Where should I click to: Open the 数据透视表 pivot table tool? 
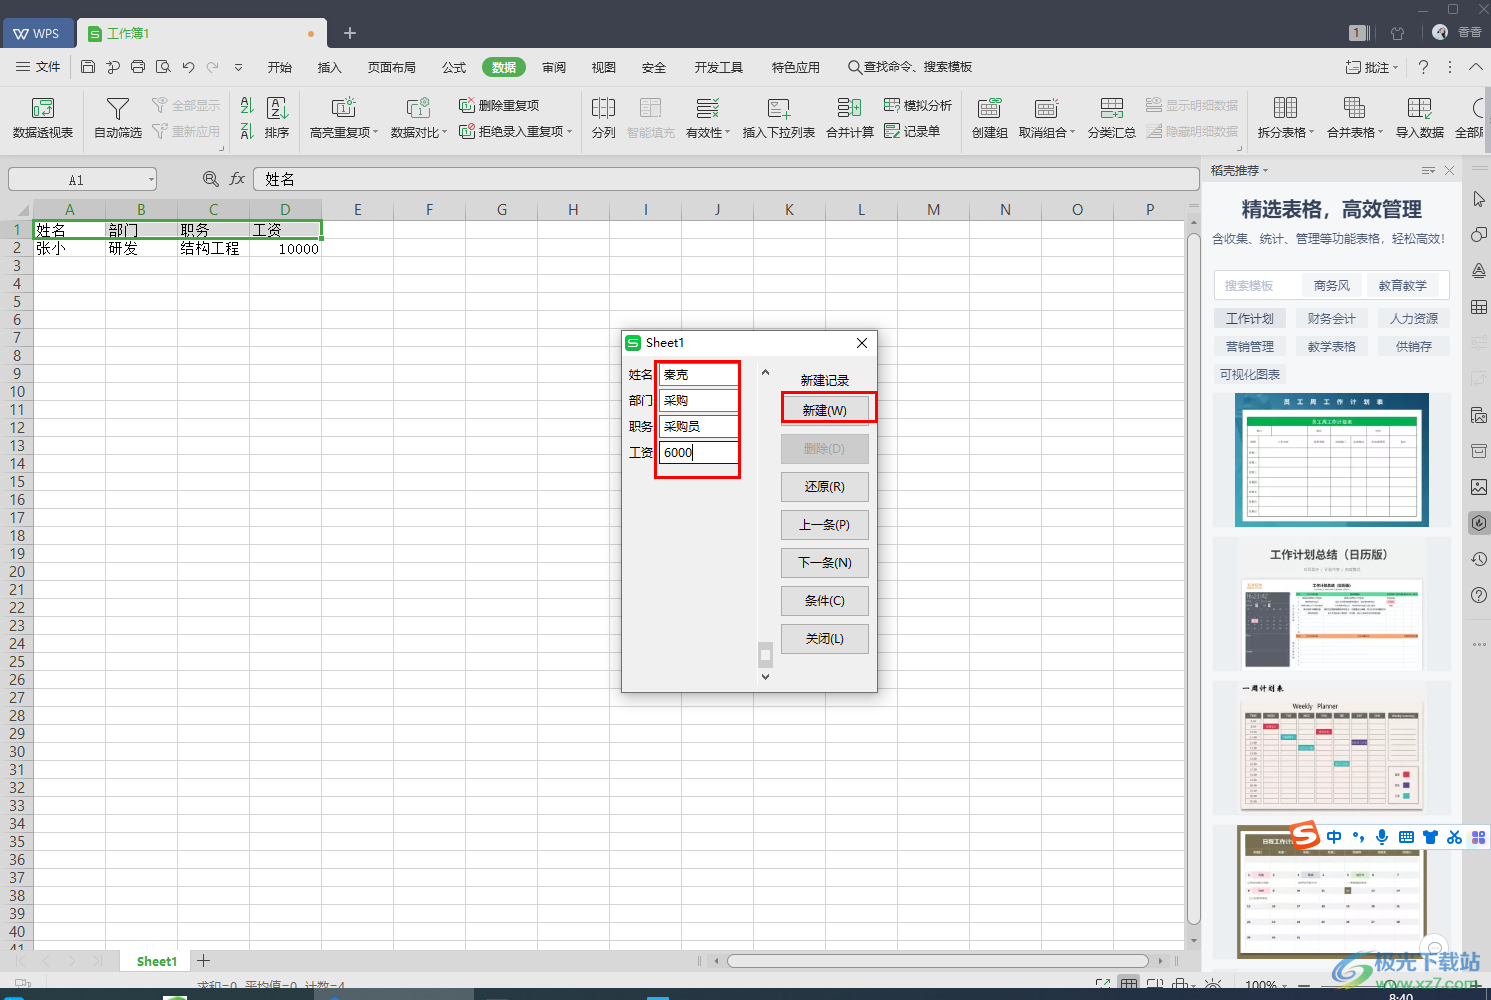43,118
